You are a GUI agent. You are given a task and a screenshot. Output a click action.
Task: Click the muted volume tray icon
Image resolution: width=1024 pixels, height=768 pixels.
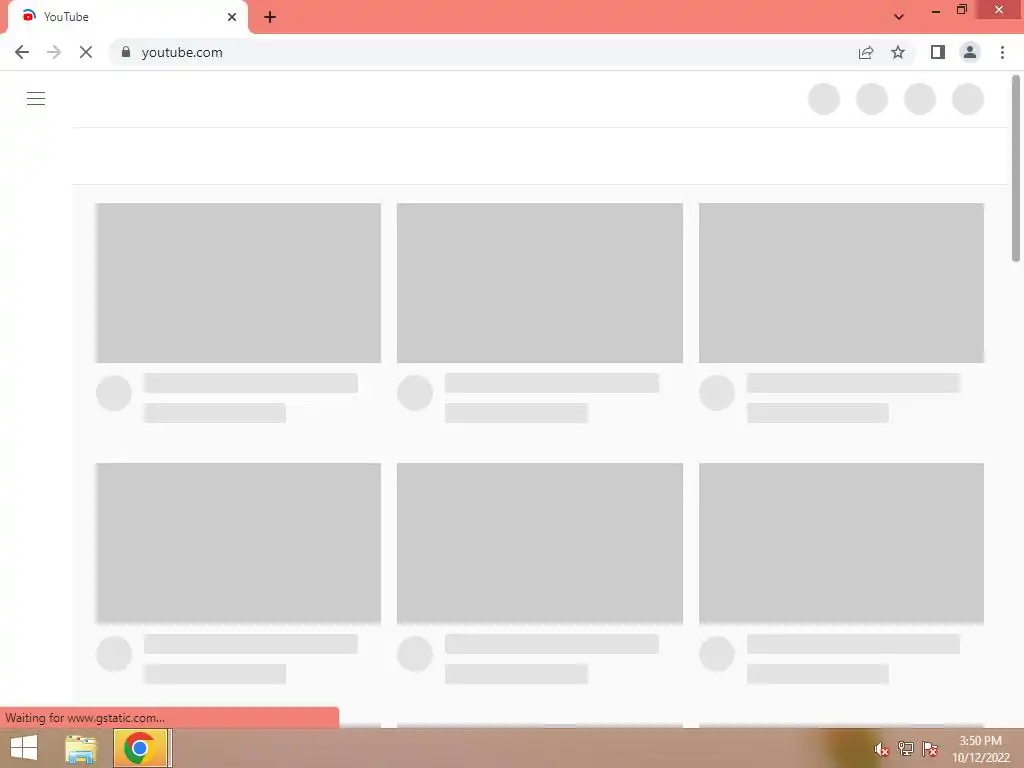coord(881,749)
